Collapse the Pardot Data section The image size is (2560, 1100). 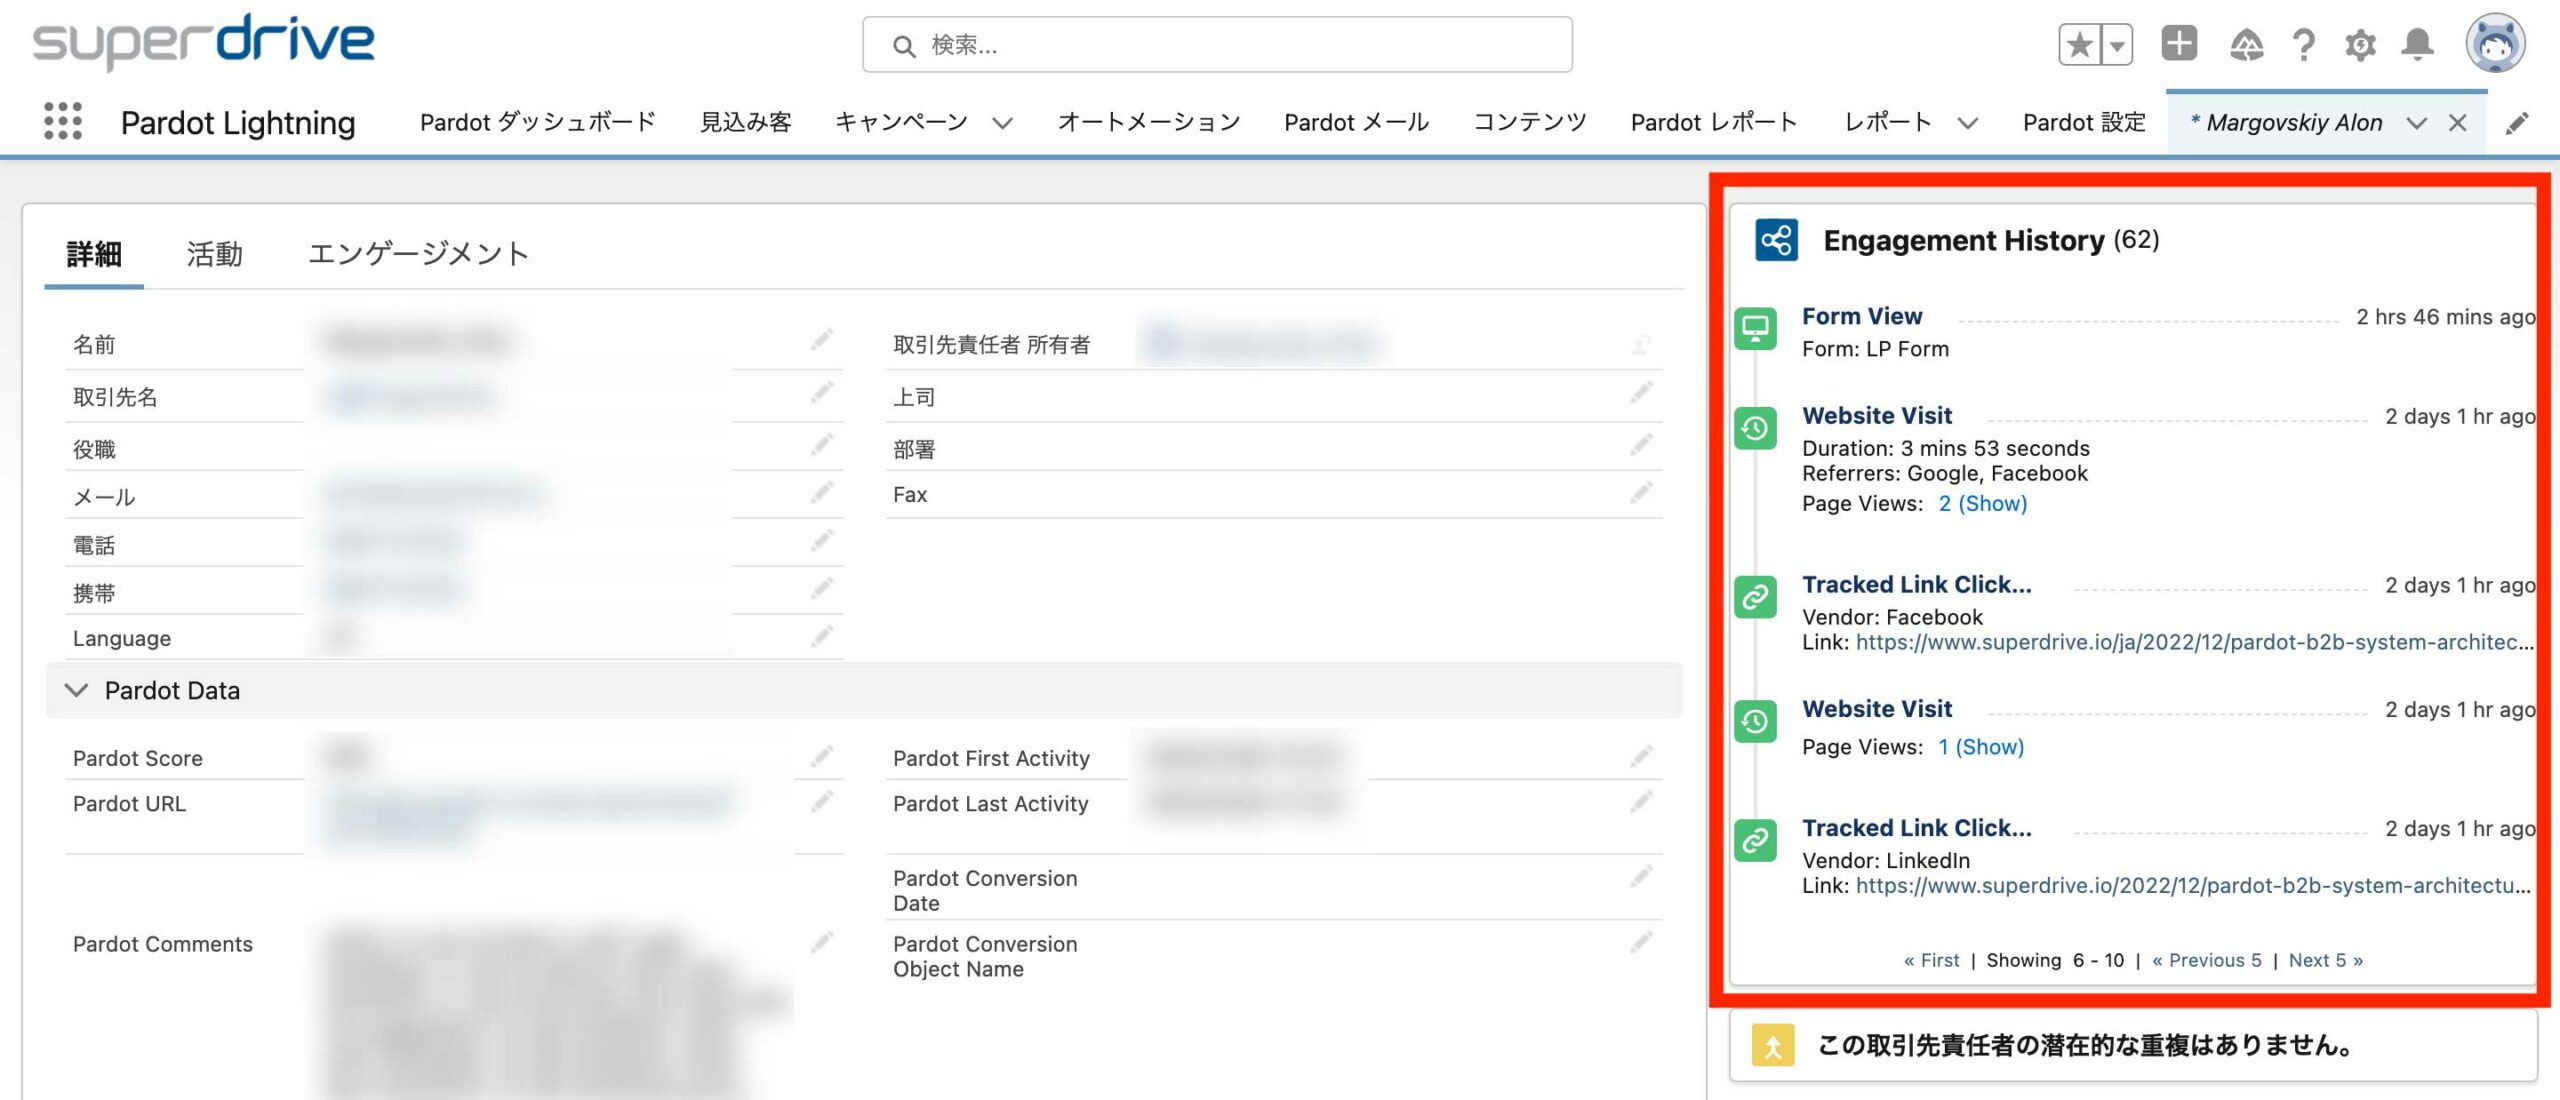point(76,690)
